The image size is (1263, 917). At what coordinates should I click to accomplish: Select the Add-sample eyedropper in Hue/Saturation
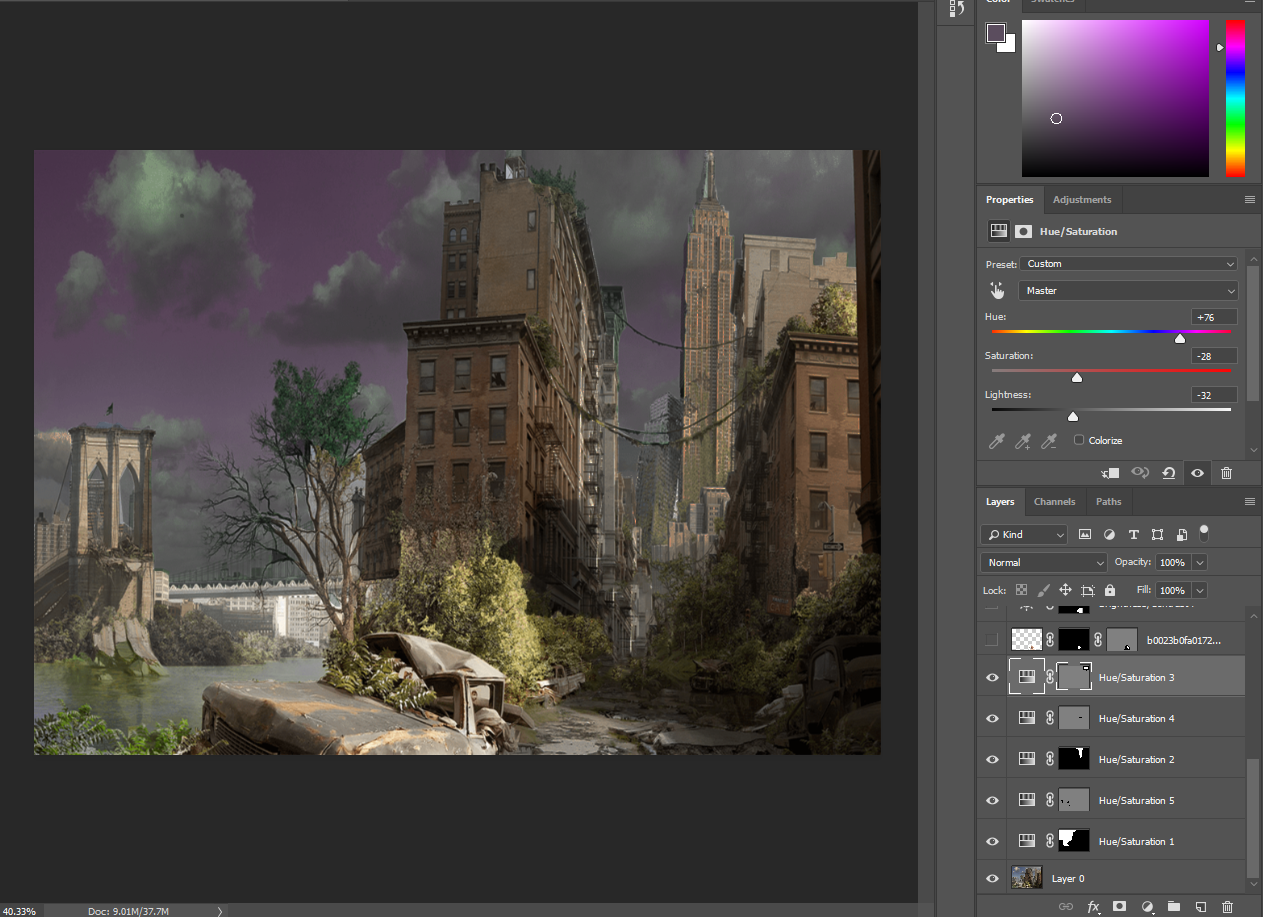1022,440
